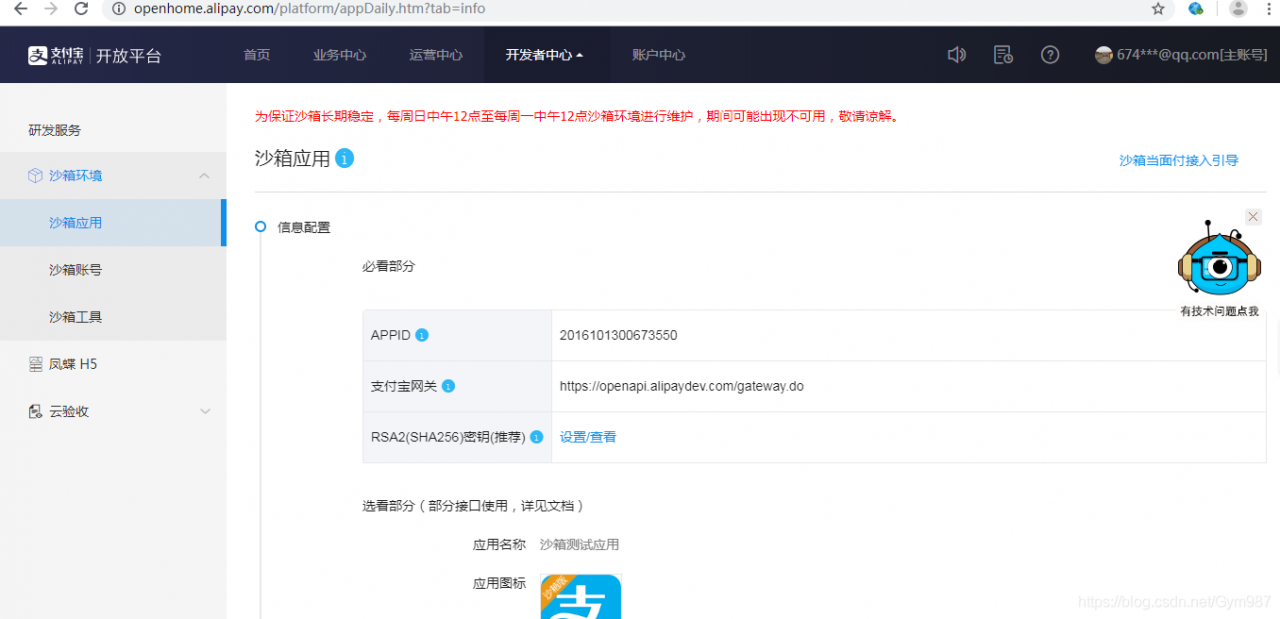This screenshot has height=619, width=1280.
Task: Click the 沙箱测试应用 application name text
Action: 579,545
